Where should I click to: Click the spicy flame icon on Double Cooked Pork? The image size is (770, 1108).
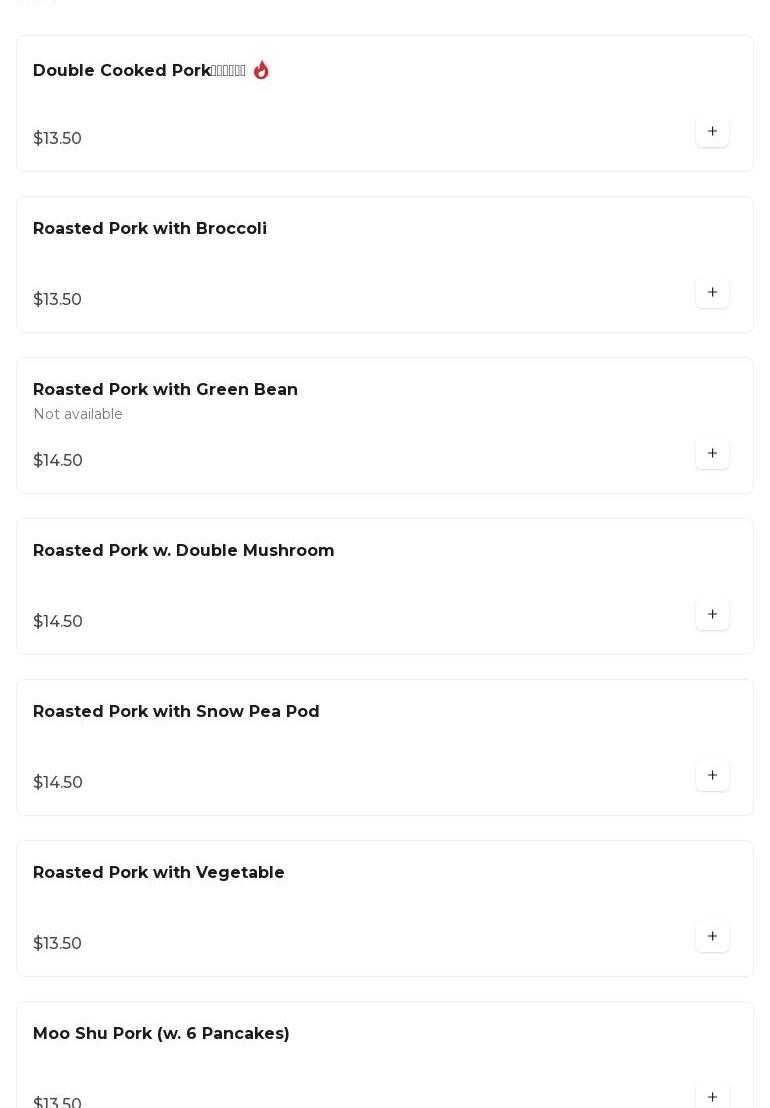tap(261, 70)
